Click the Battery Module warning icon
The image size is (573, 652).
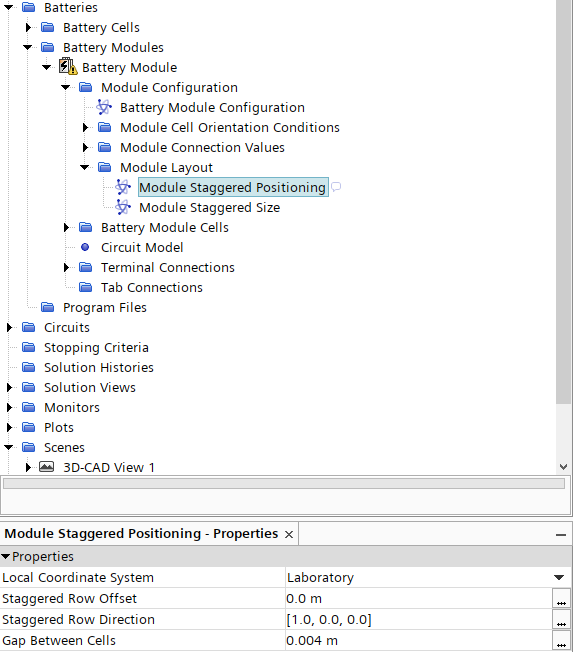pos(68,67)
